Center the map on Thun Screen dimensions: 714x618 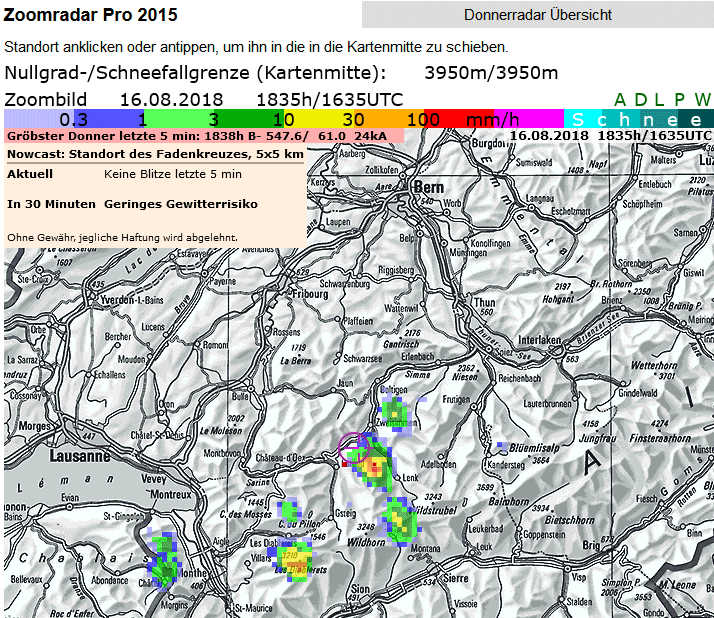485,302
